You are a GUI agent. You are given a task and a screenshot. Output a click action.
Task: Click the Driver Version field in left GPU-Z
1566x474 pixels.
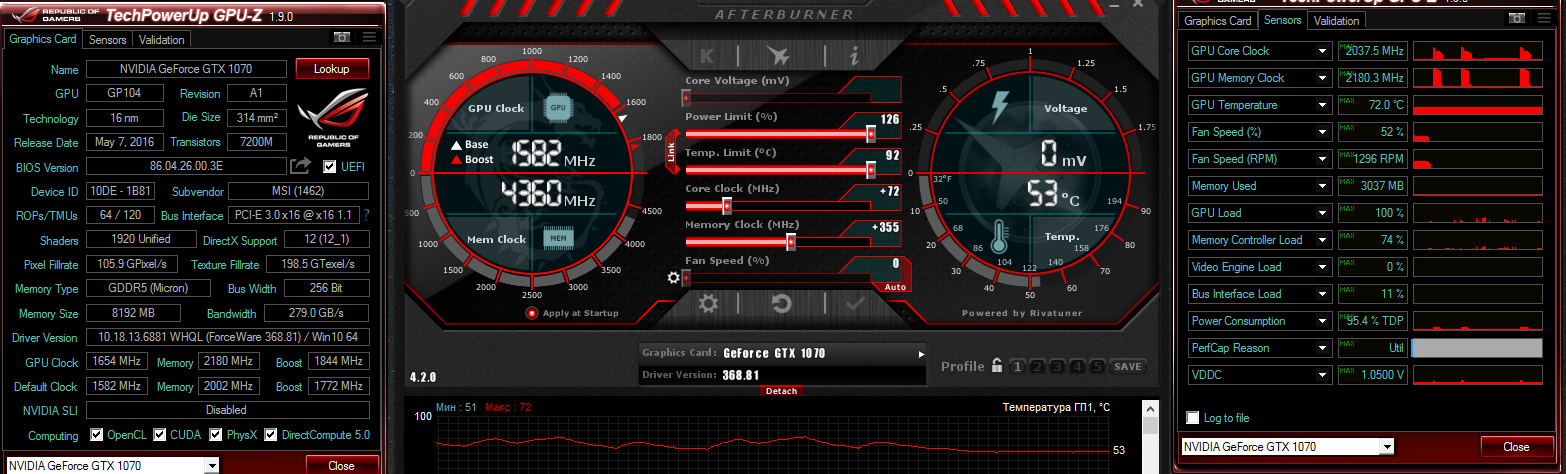227,337
